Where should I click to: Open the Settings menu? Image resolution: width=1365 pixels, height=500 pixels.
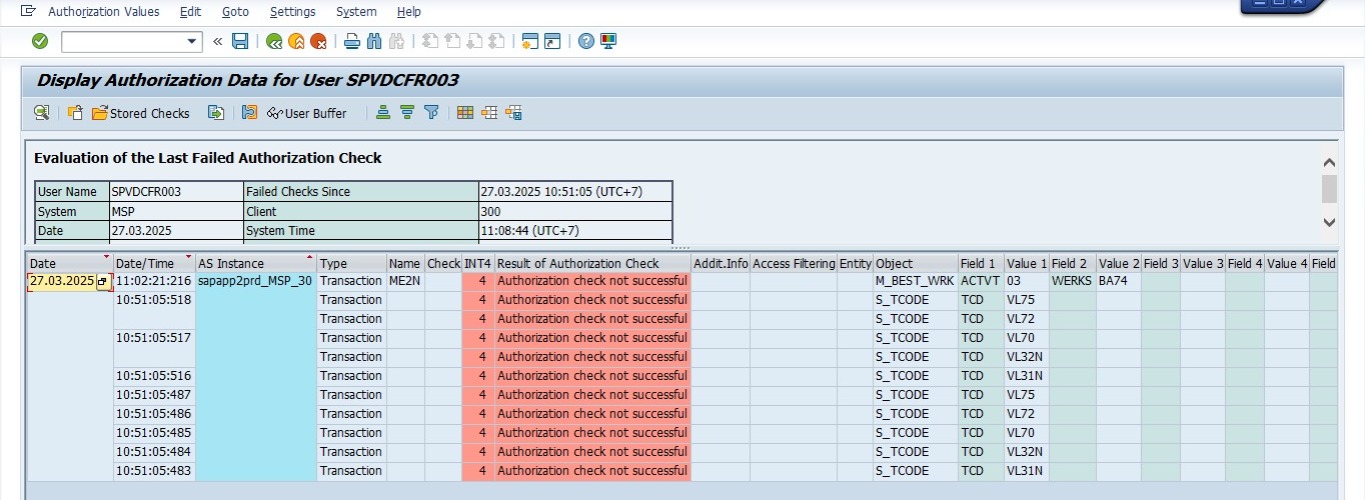[x=293, y=12]
